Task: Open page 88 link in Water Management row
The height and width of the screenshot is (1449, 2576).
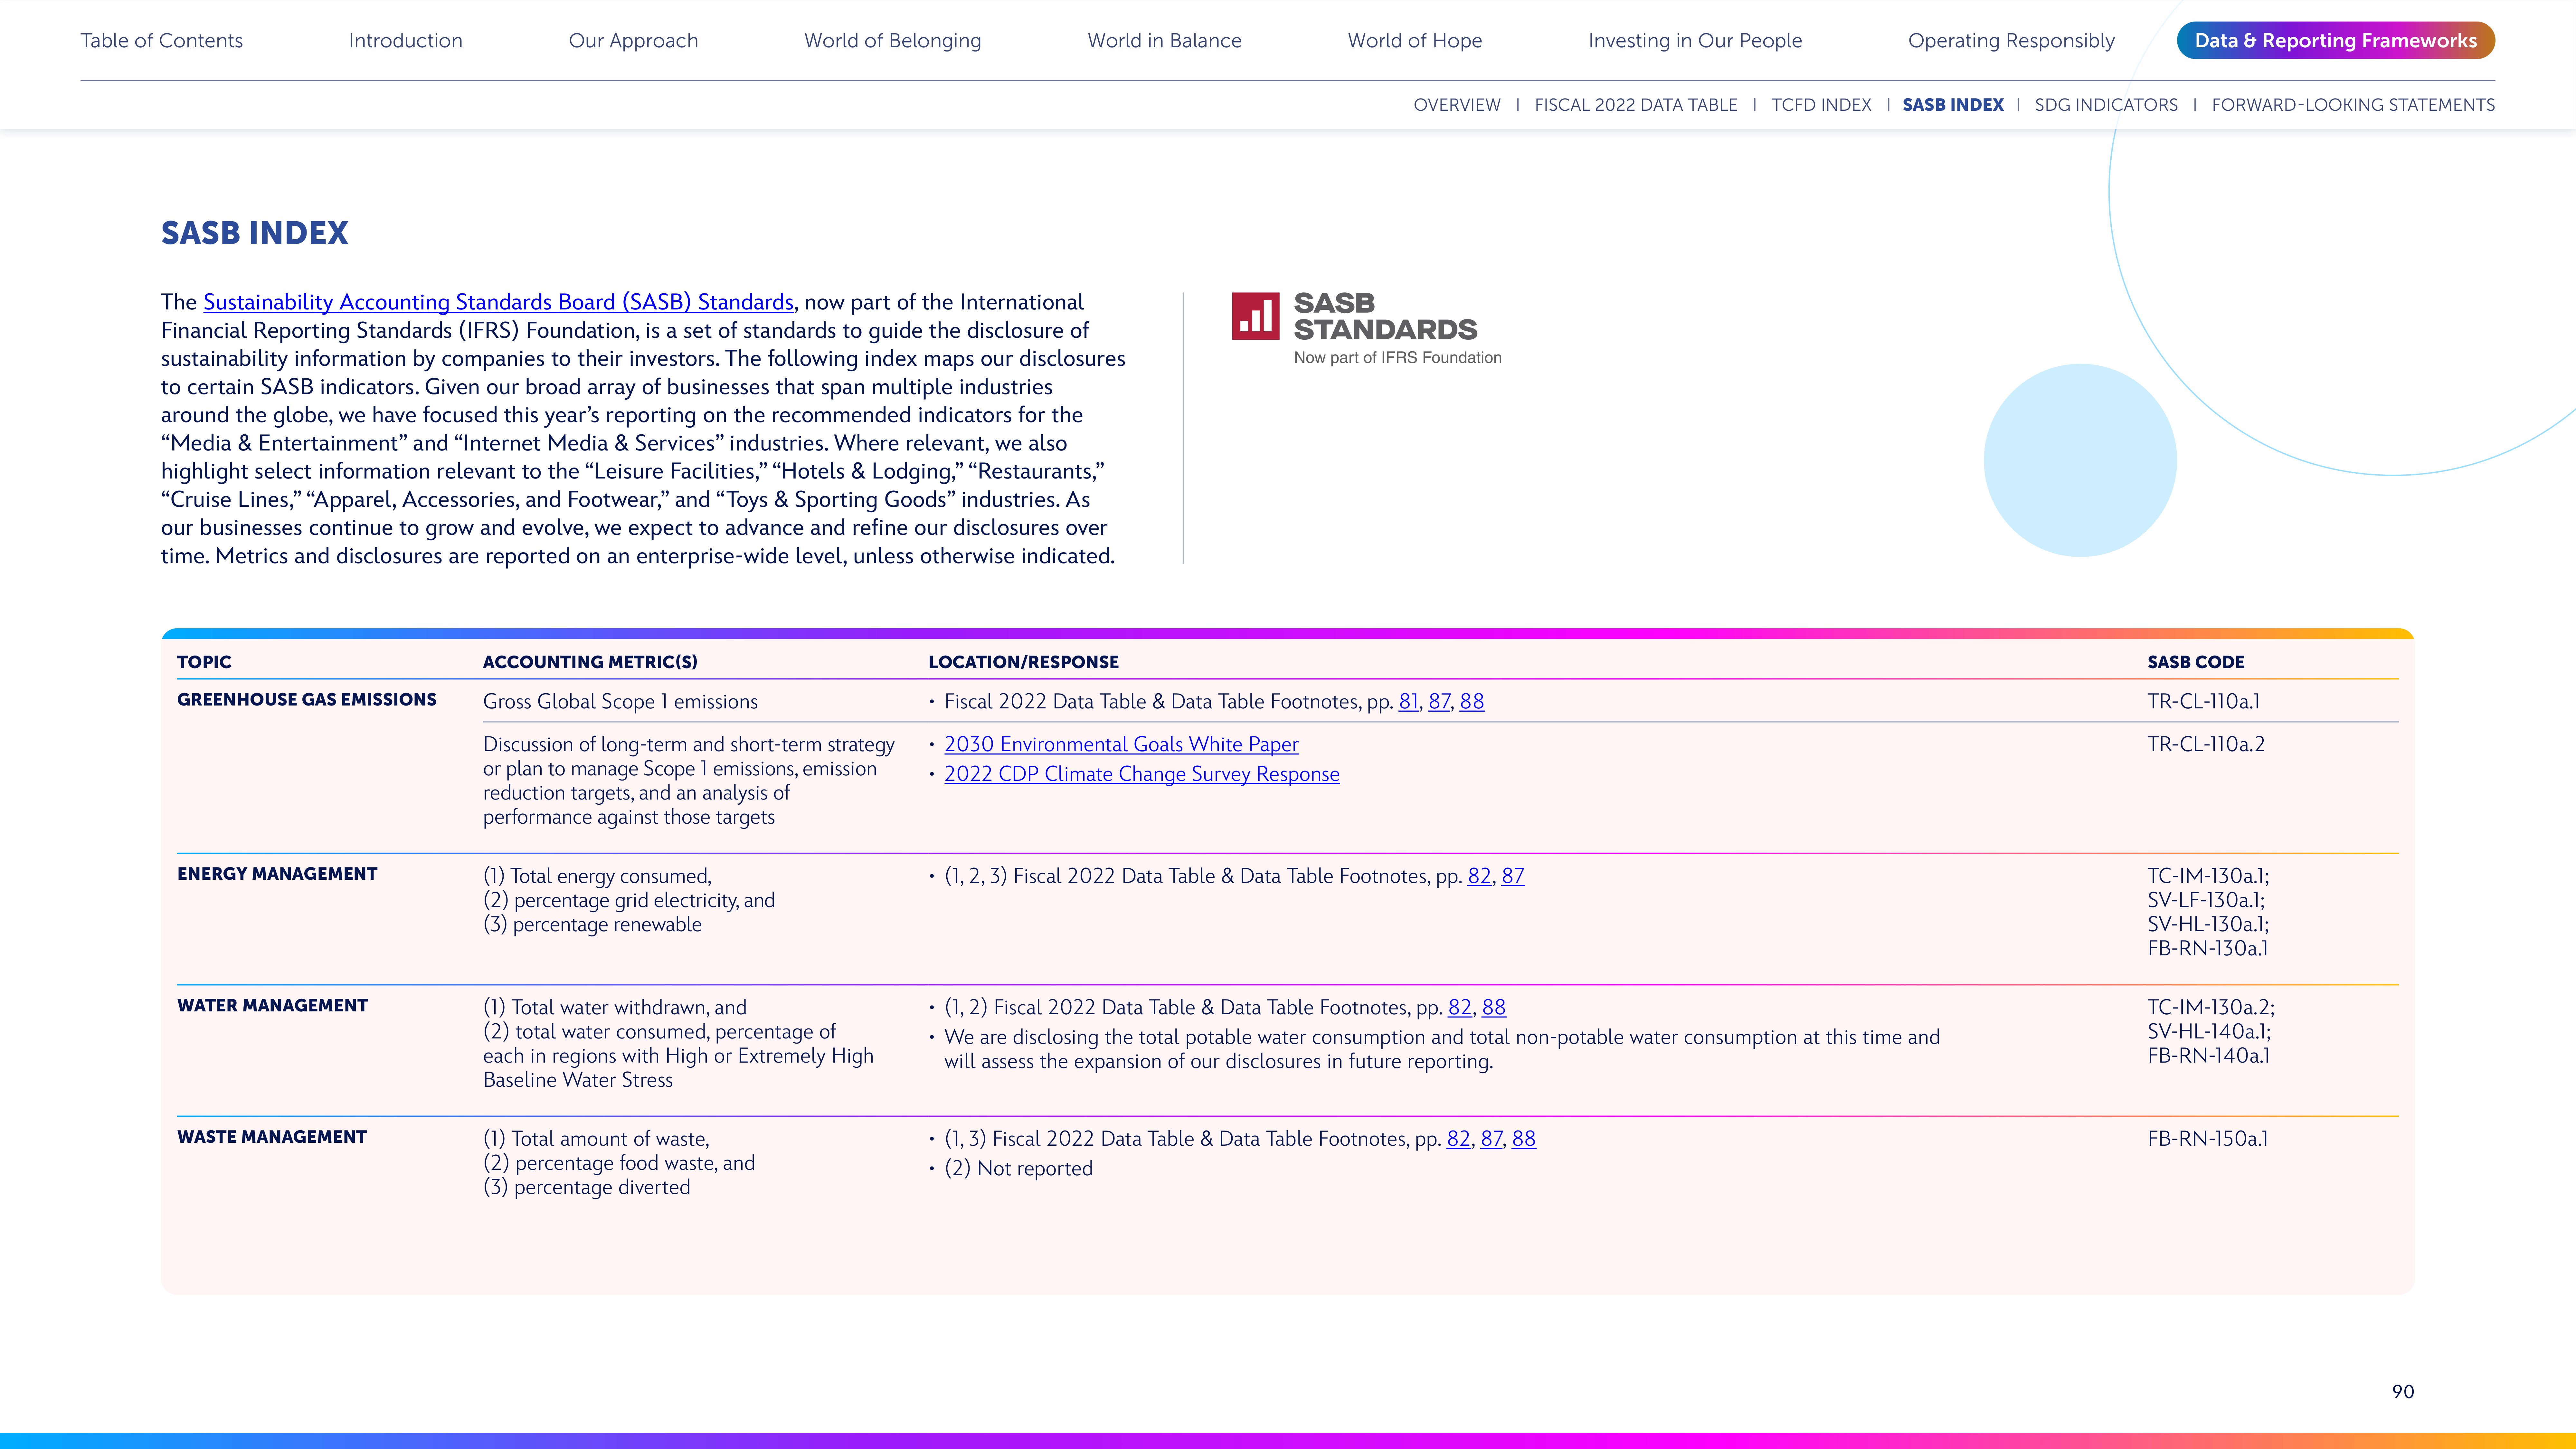Action: pyautogui.click(x=1494, y=1008)
